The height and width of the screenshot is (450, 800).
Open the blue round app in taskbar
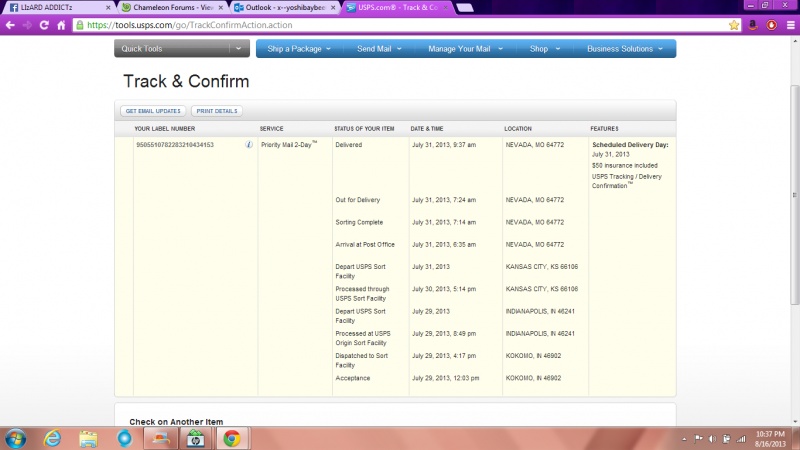(124, 439)
